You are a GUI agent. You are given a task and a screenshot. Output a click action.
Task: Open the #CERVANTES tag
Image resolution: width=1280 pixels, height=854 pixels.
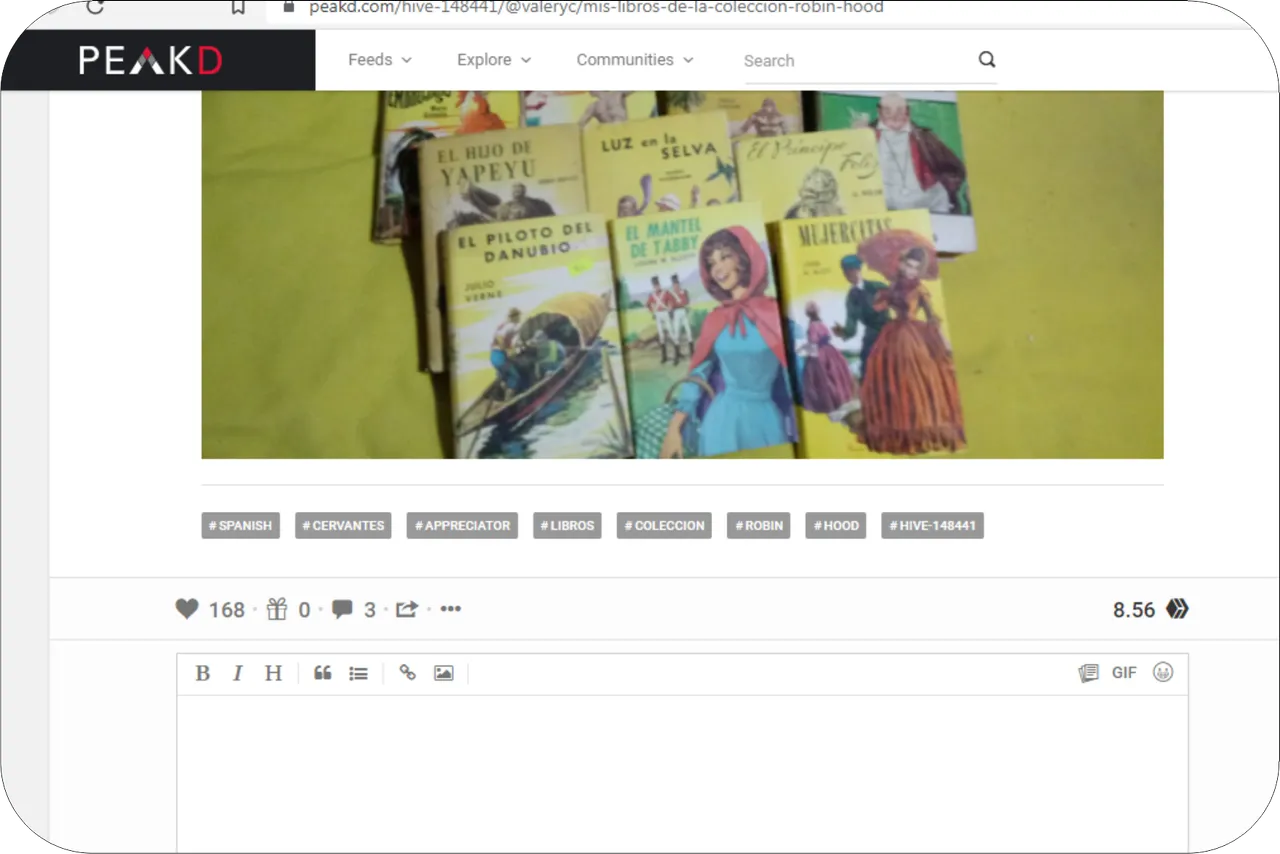(x=343, y=525)
